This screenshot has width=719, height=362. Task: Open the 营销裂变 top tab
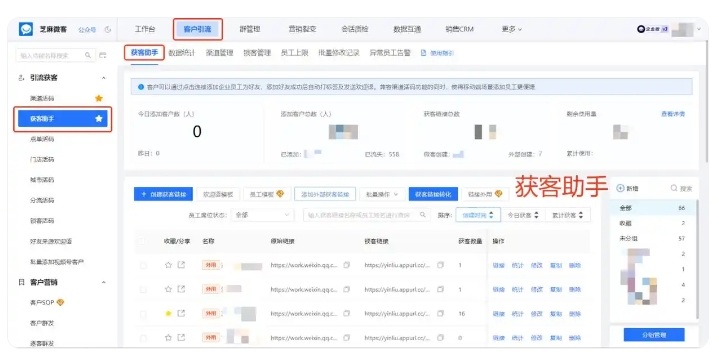click(x=302, y=29)
